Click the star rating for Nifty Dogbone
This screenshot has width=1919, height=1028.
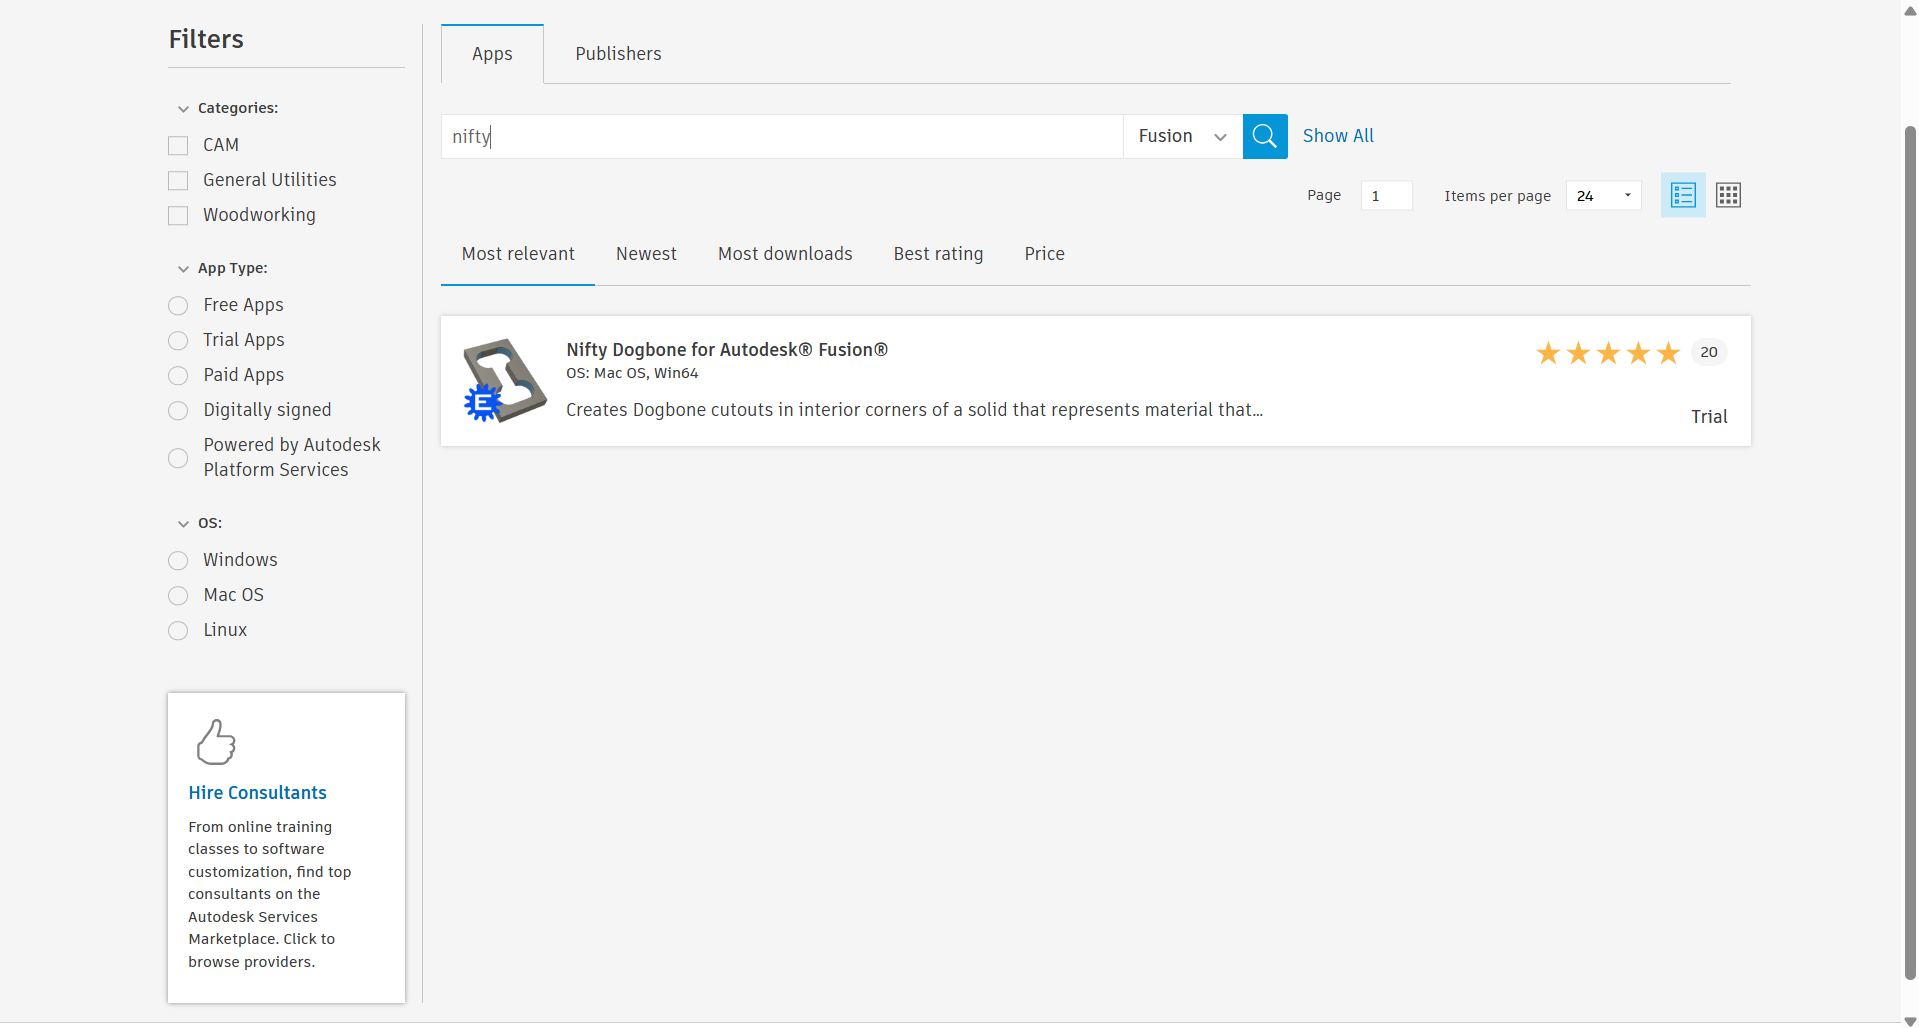(x=1607, y=352)
